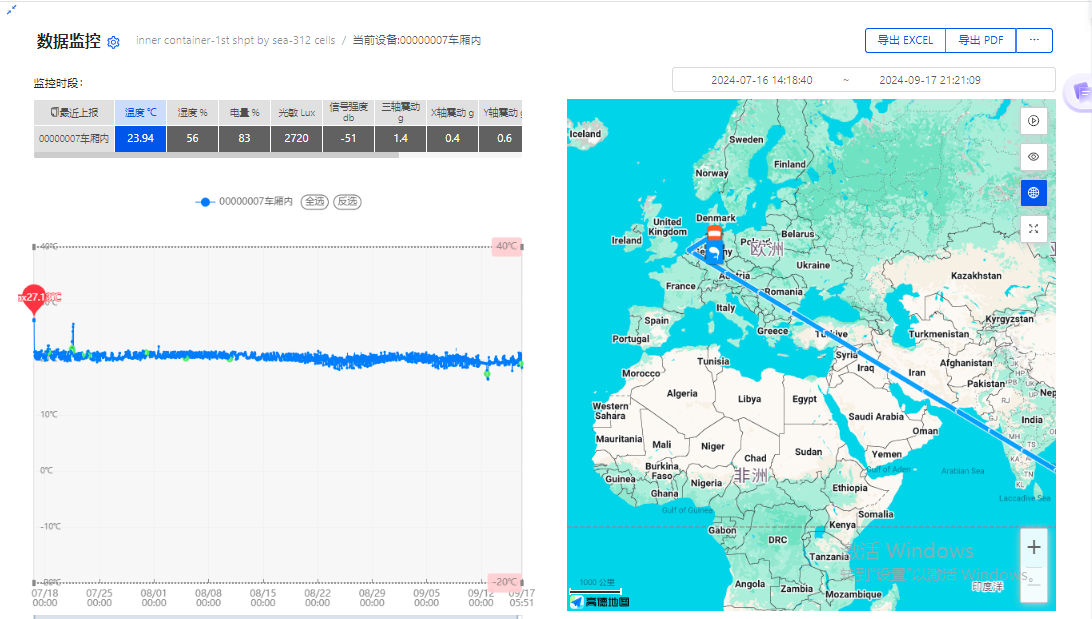The image size is (1092, 619).
Task: Click the floating purple note icon
Action: (x=1080, y=92)
